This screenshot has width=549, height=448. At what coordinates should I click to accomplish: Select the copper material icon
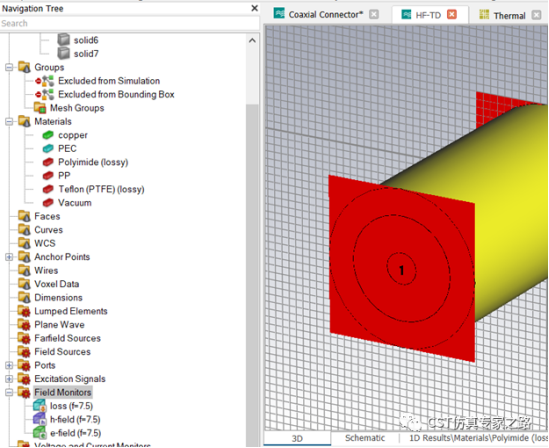[x=48, y=135]
